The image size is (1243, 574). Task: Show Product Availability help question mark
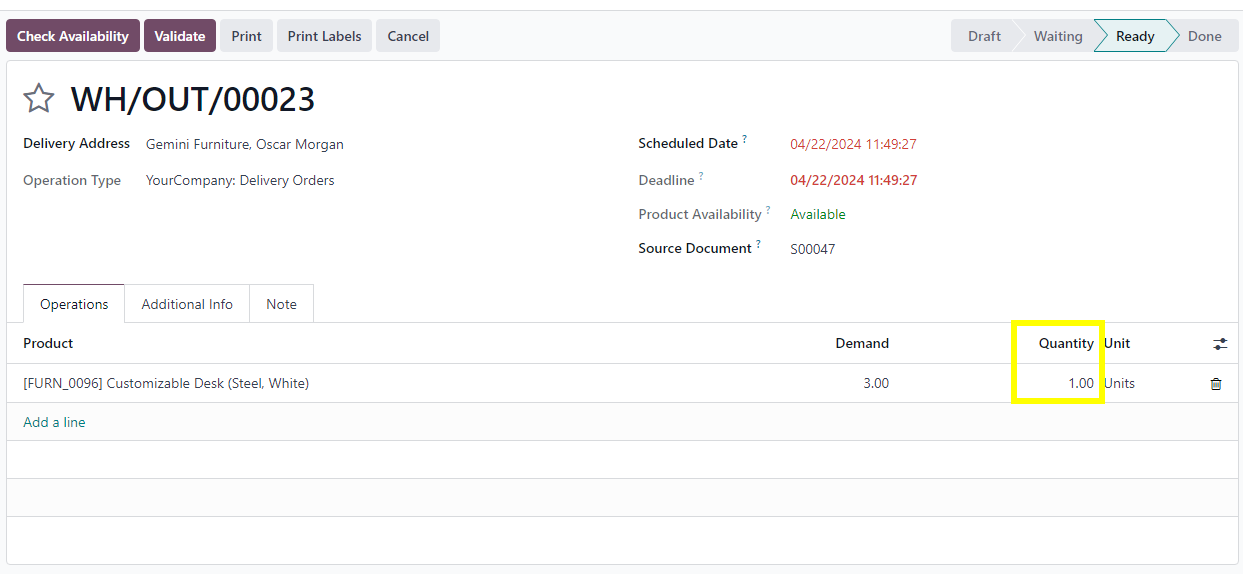pos(768,210)
